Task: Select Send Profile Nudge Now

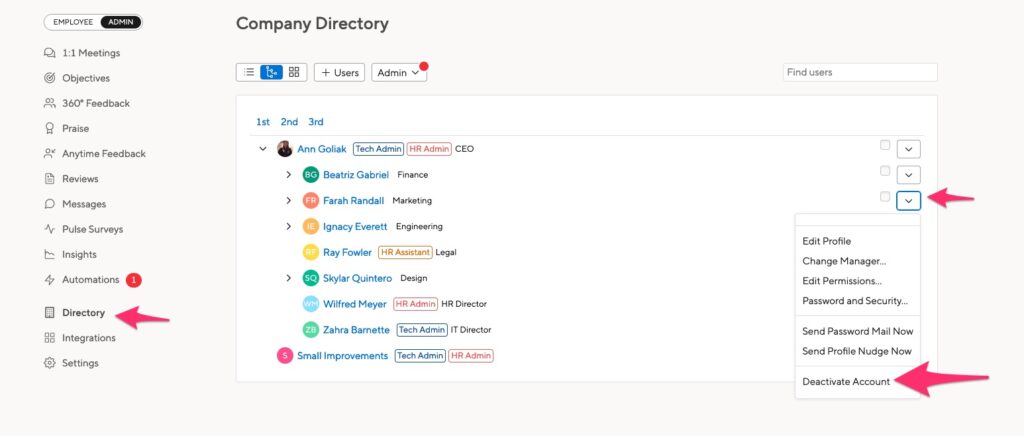Action: tap(857, 351)
